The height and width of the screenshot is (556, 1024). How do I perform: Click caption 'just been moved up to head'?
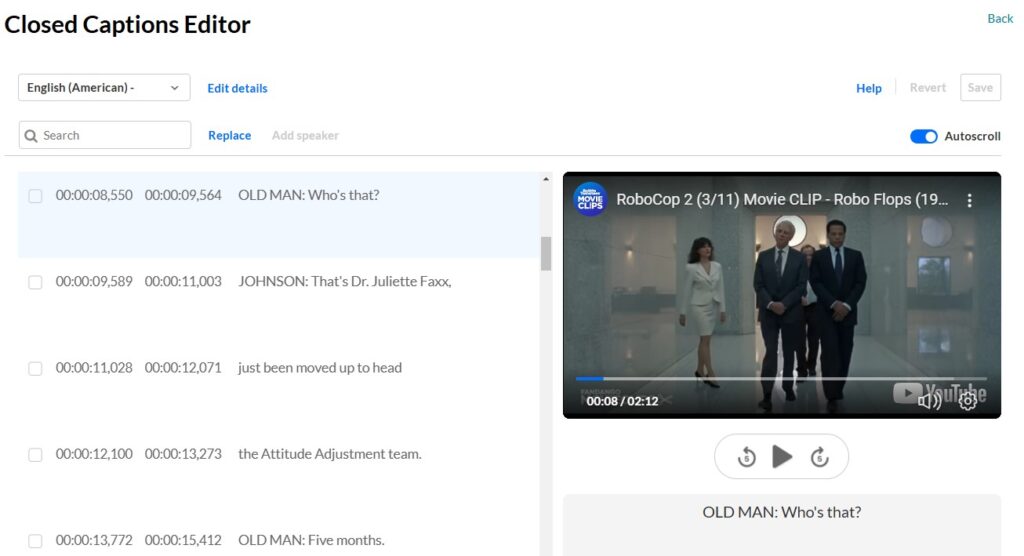pos(320,367)
